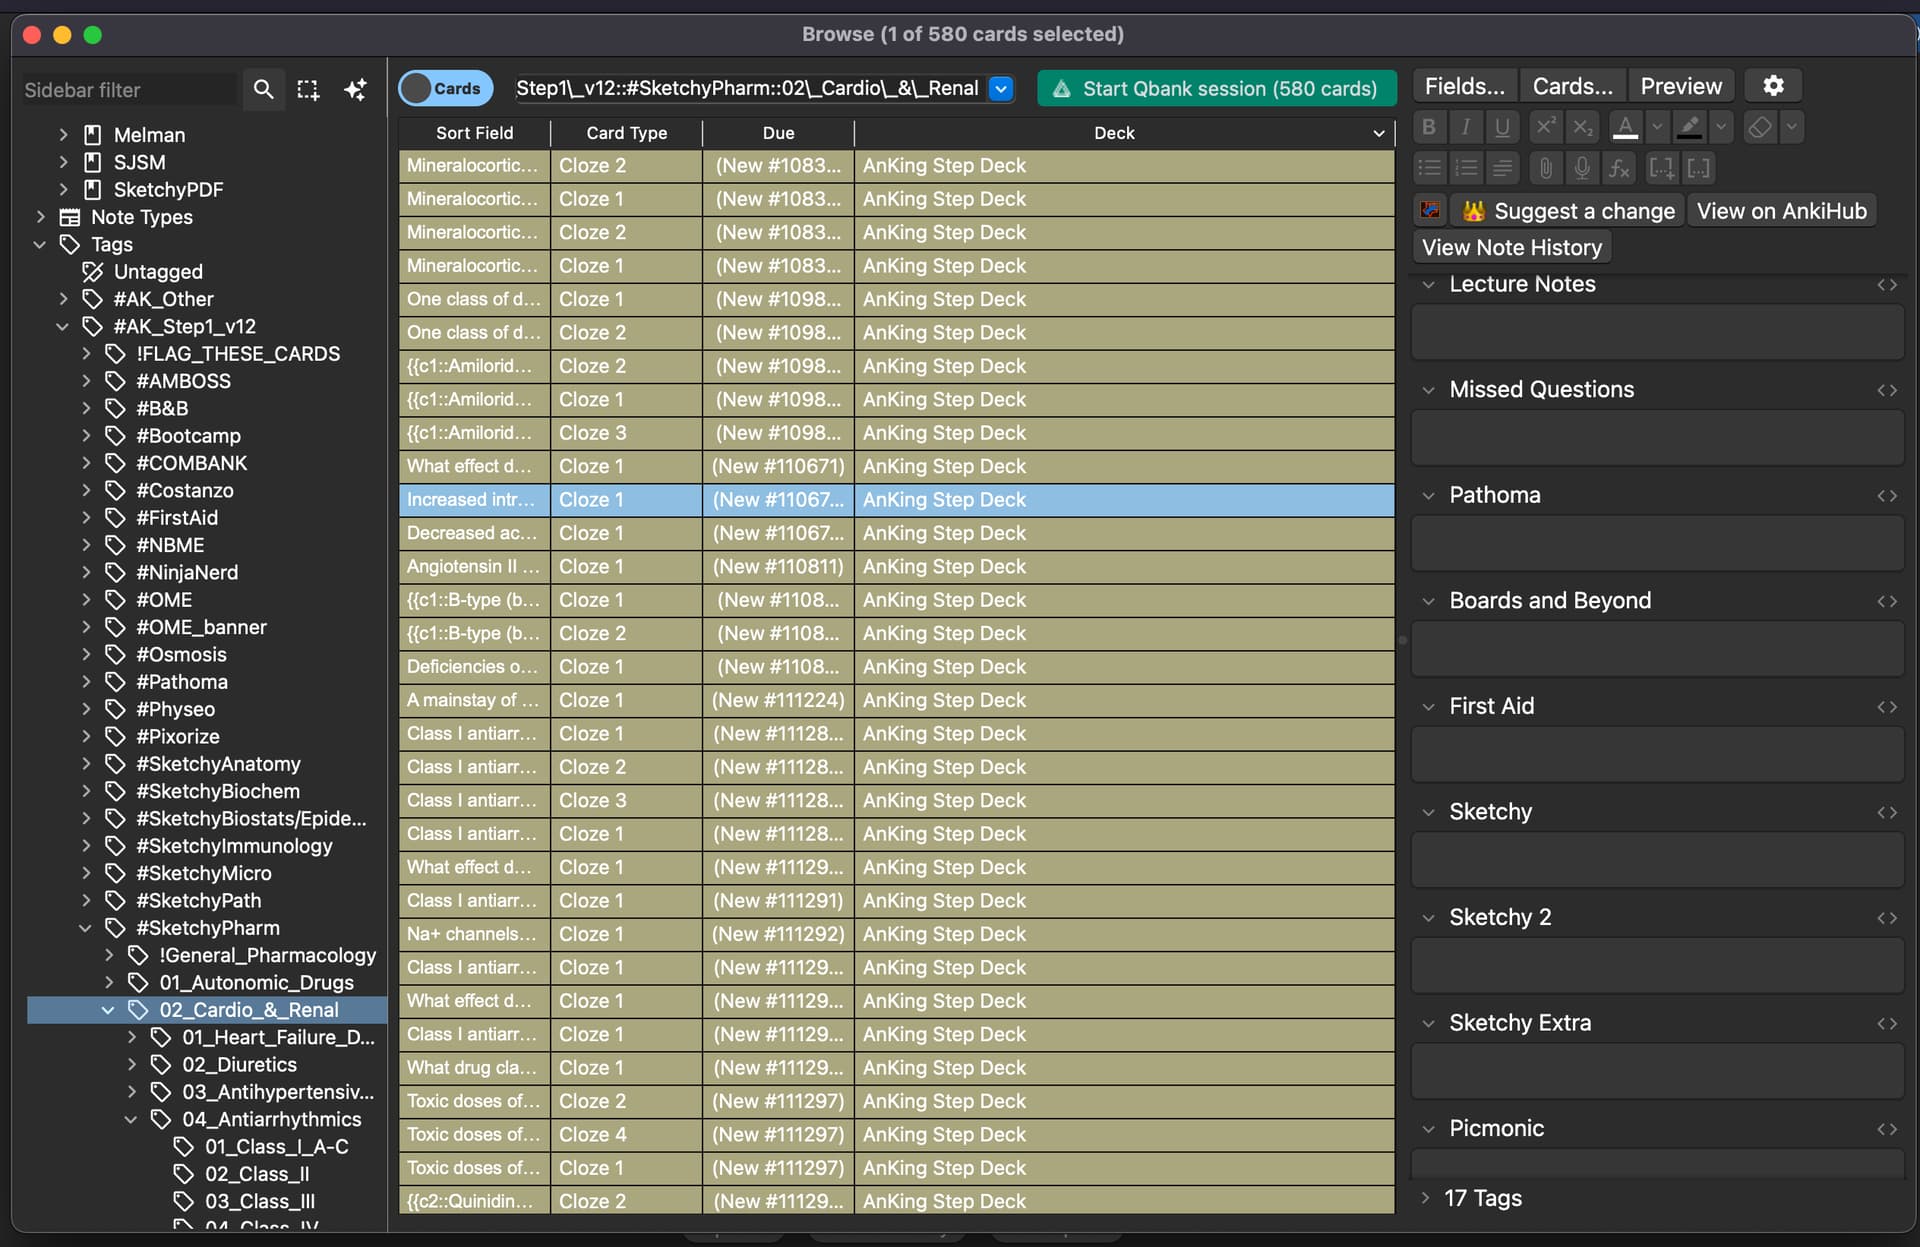Click the attach file paperclip icon
1920x1247 pixels.
(x=1546, y=168)
